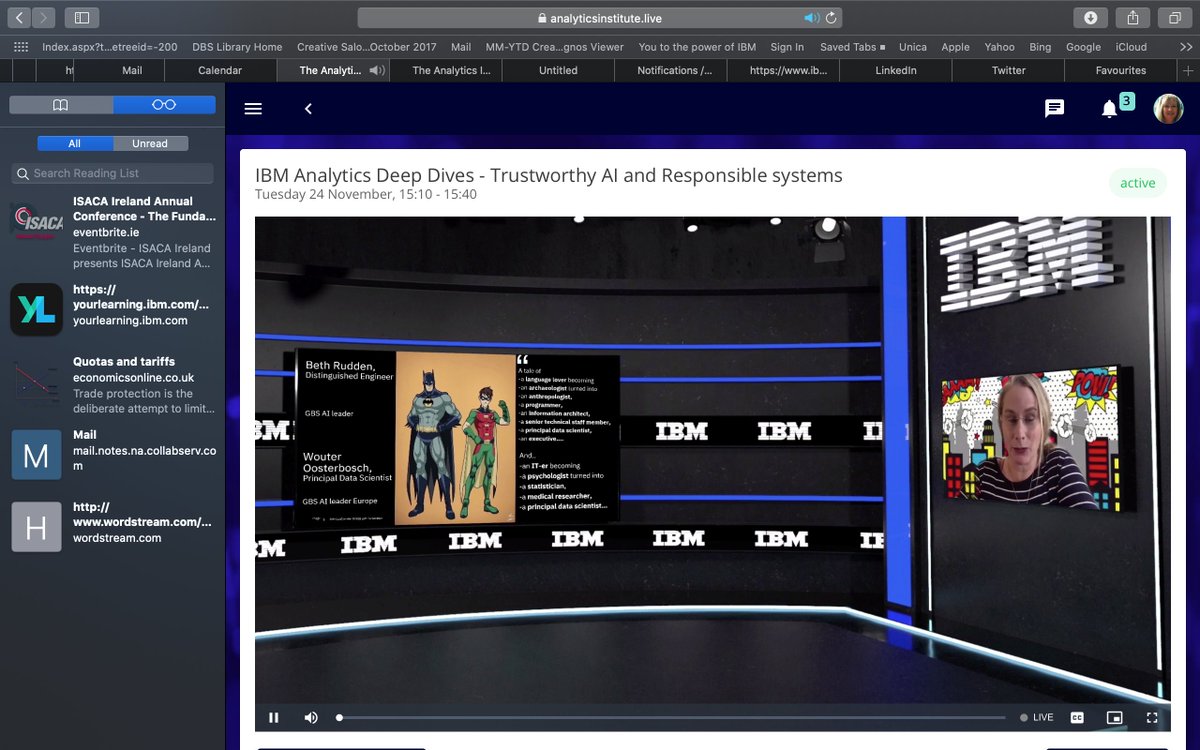Reload the page in address bar
The image size is (1200, 750).
click(831, 18)
